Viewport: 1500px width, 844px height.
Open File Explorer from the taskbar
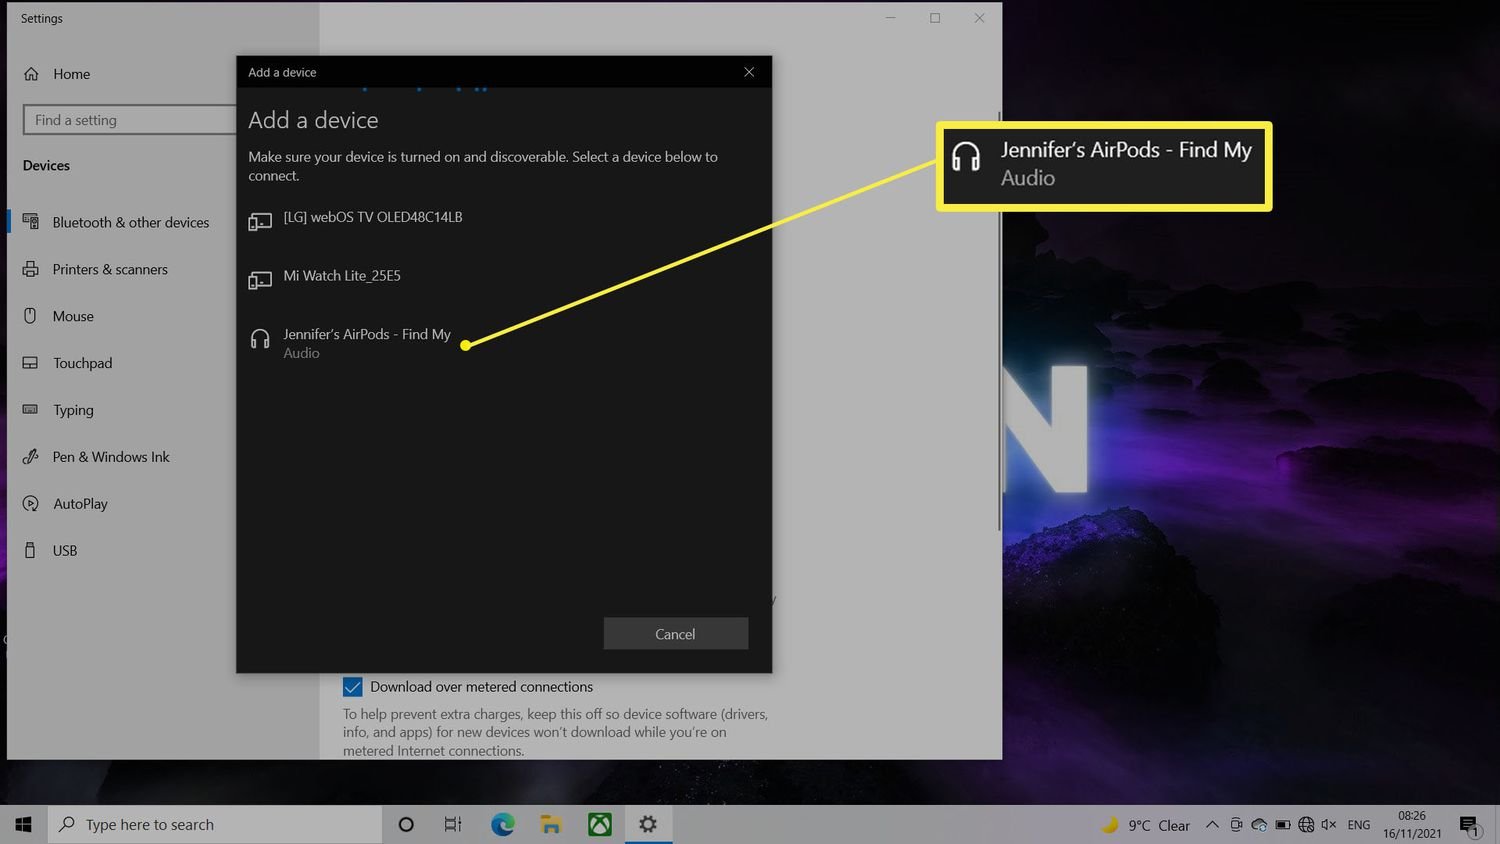[x=551, y=825]
